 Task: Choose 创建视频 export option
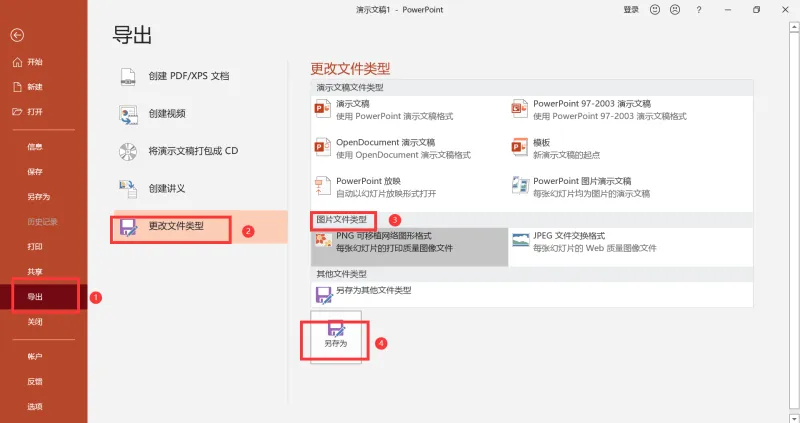click(201, 114)
